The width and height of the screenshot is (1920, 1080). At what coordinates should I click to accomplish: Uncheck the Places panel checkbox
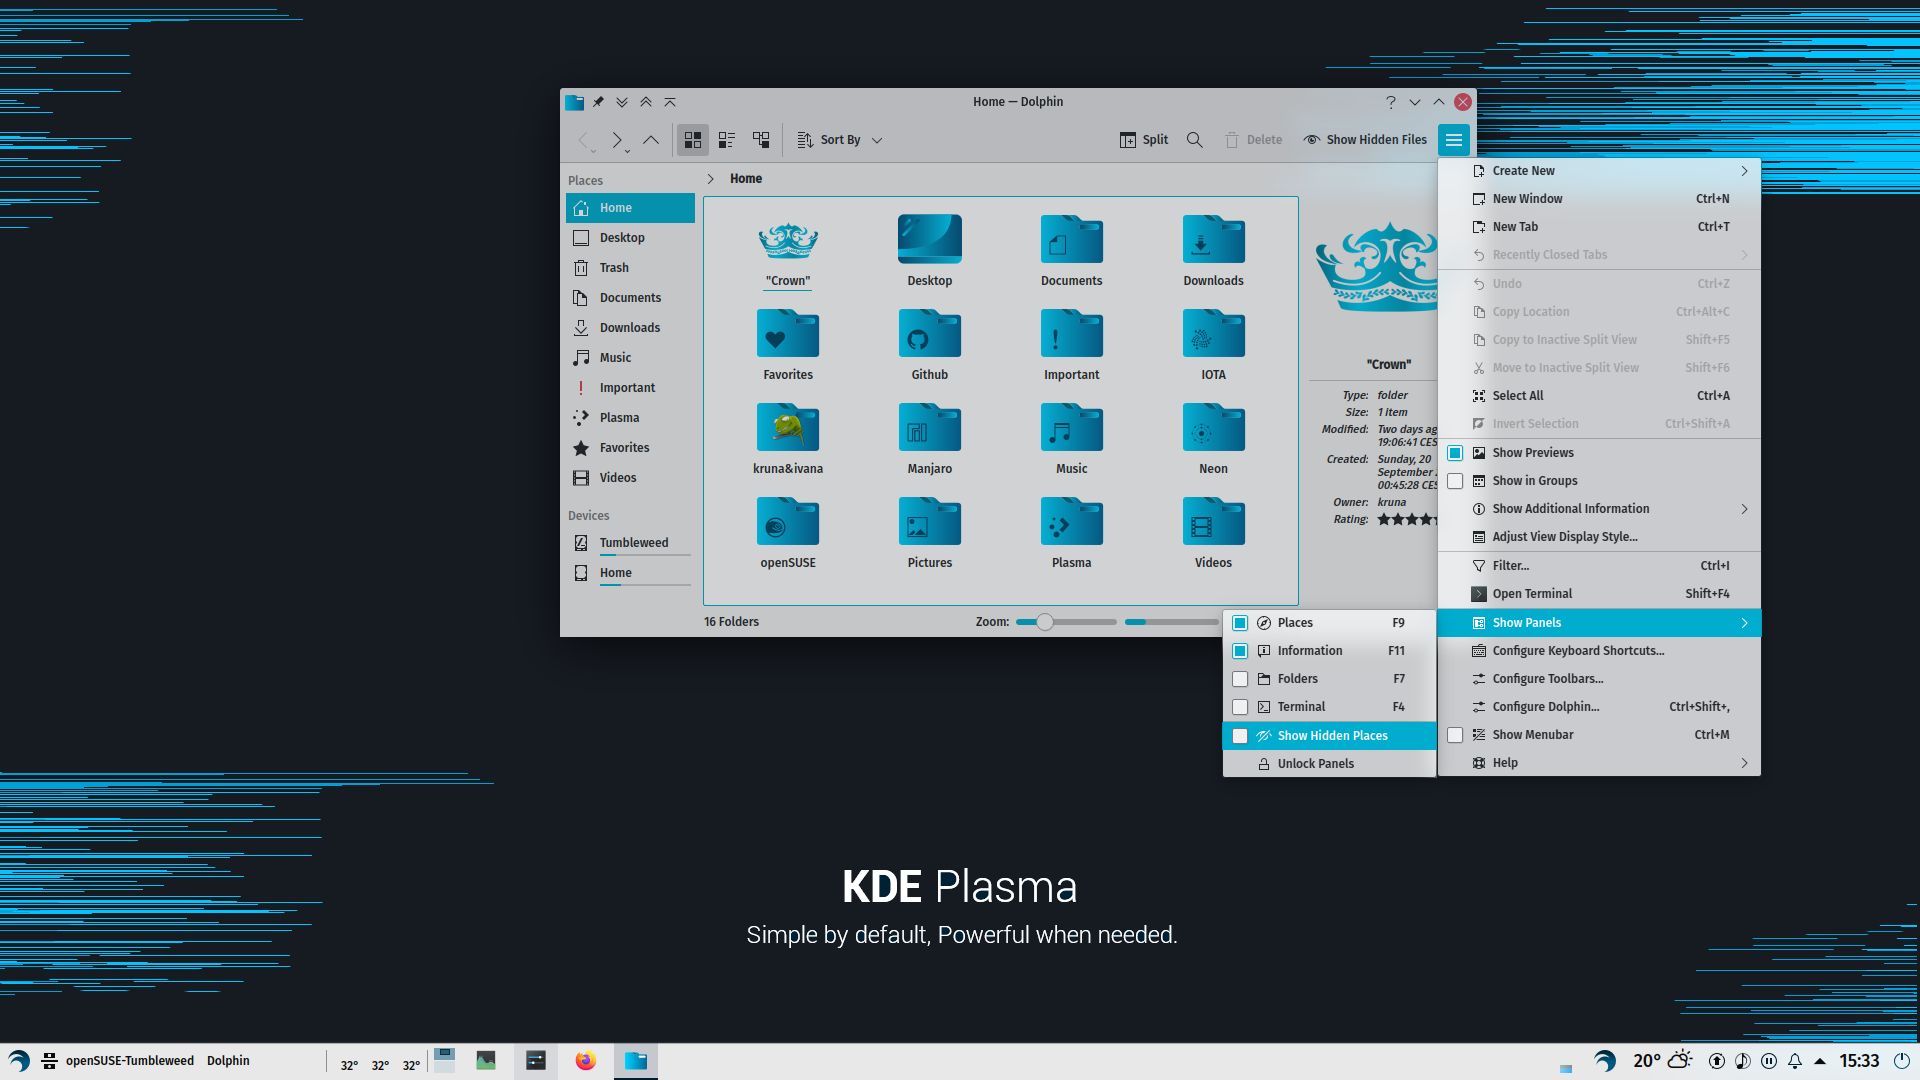pyautogui.click(x=1240, y=623)
